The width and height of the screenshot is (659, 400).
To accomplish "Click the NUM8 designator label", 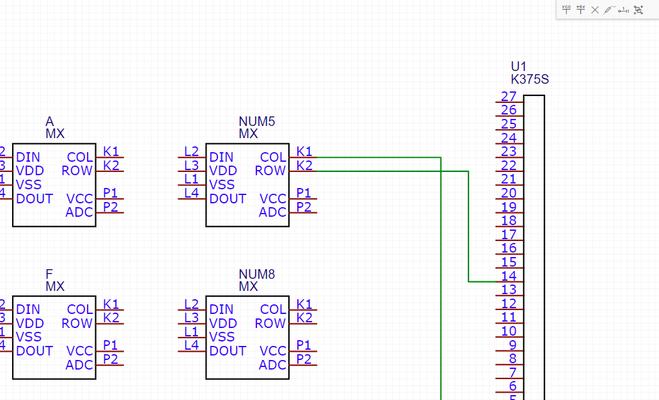I will [257, 274].
